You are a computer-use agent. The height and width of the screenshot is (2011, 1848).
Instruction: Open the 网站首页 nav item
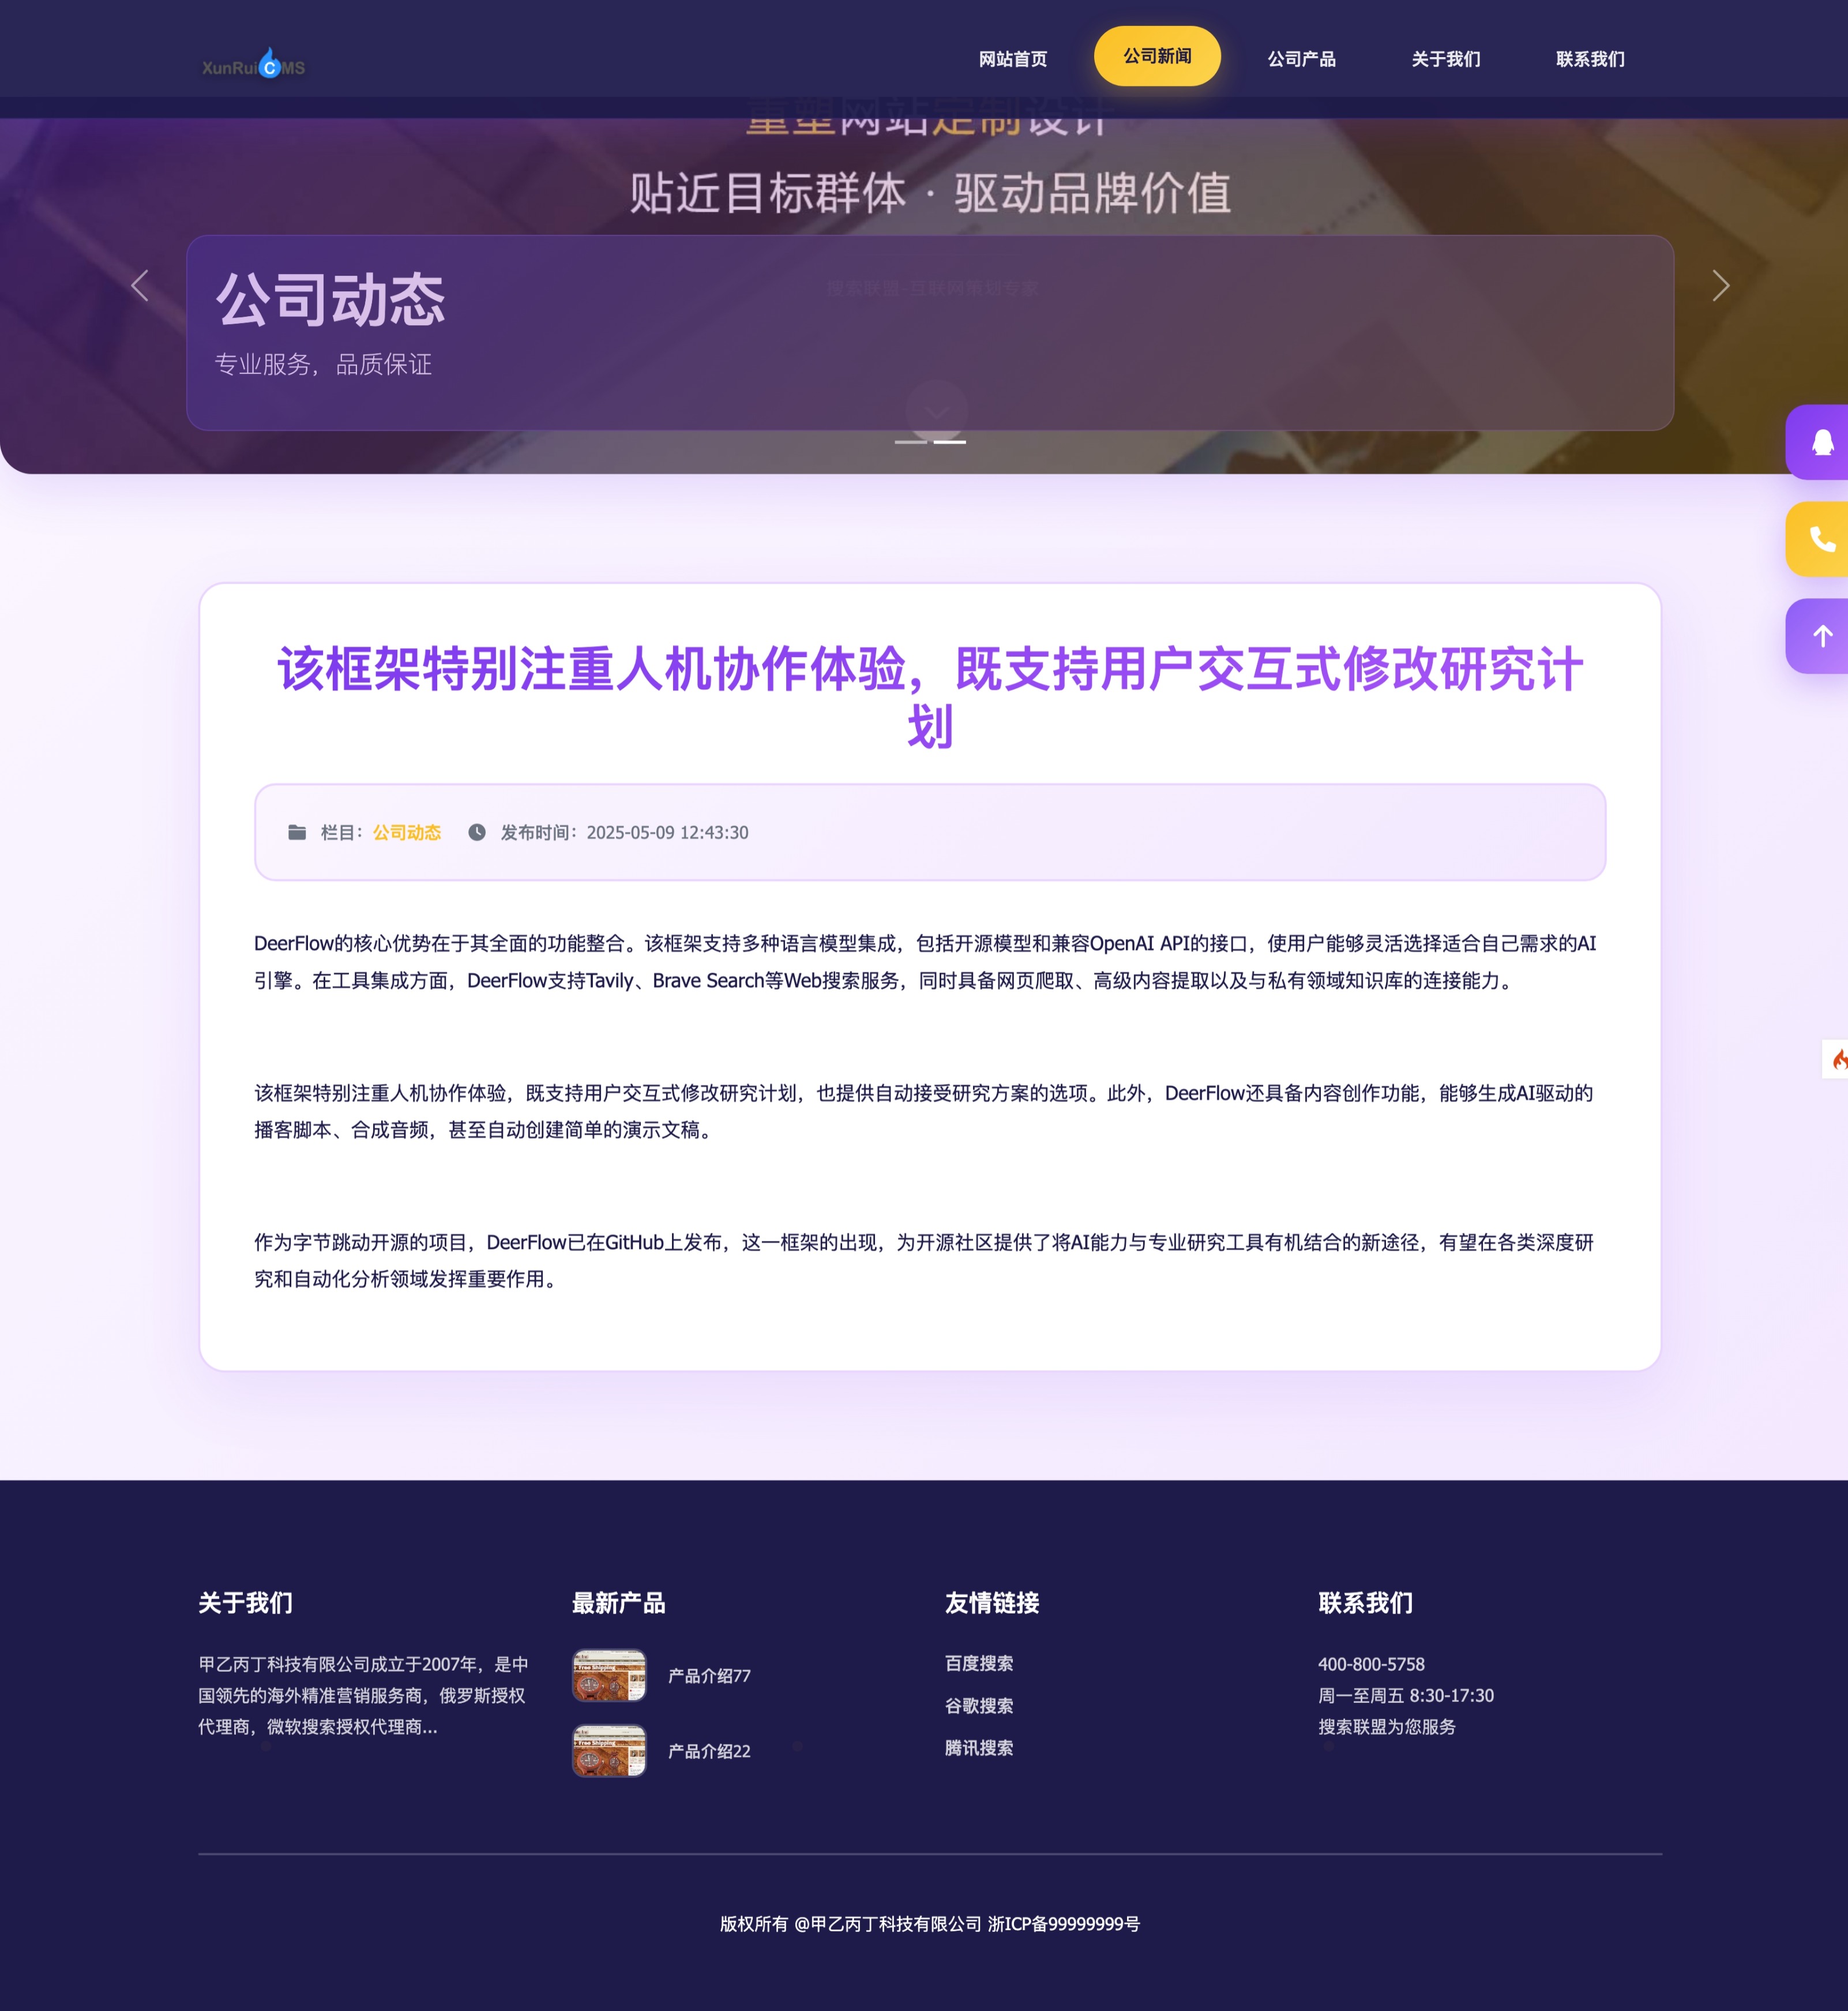click(x=1012, y=59)
